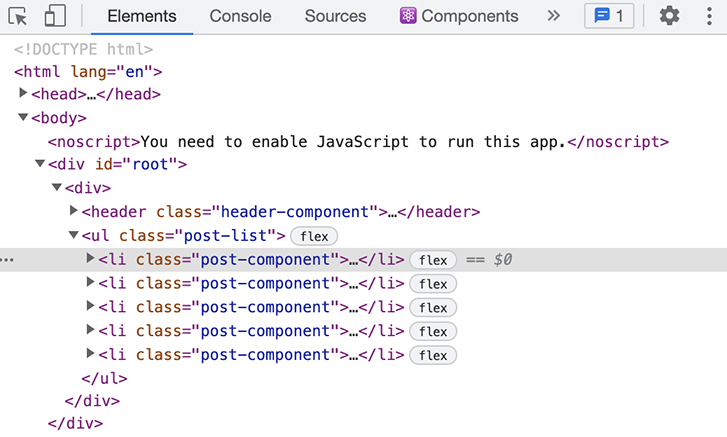Image resolution: width=727 pixels, height=437 pixels.
Task: Expand the head element node
Action: [x=24, y=94]
